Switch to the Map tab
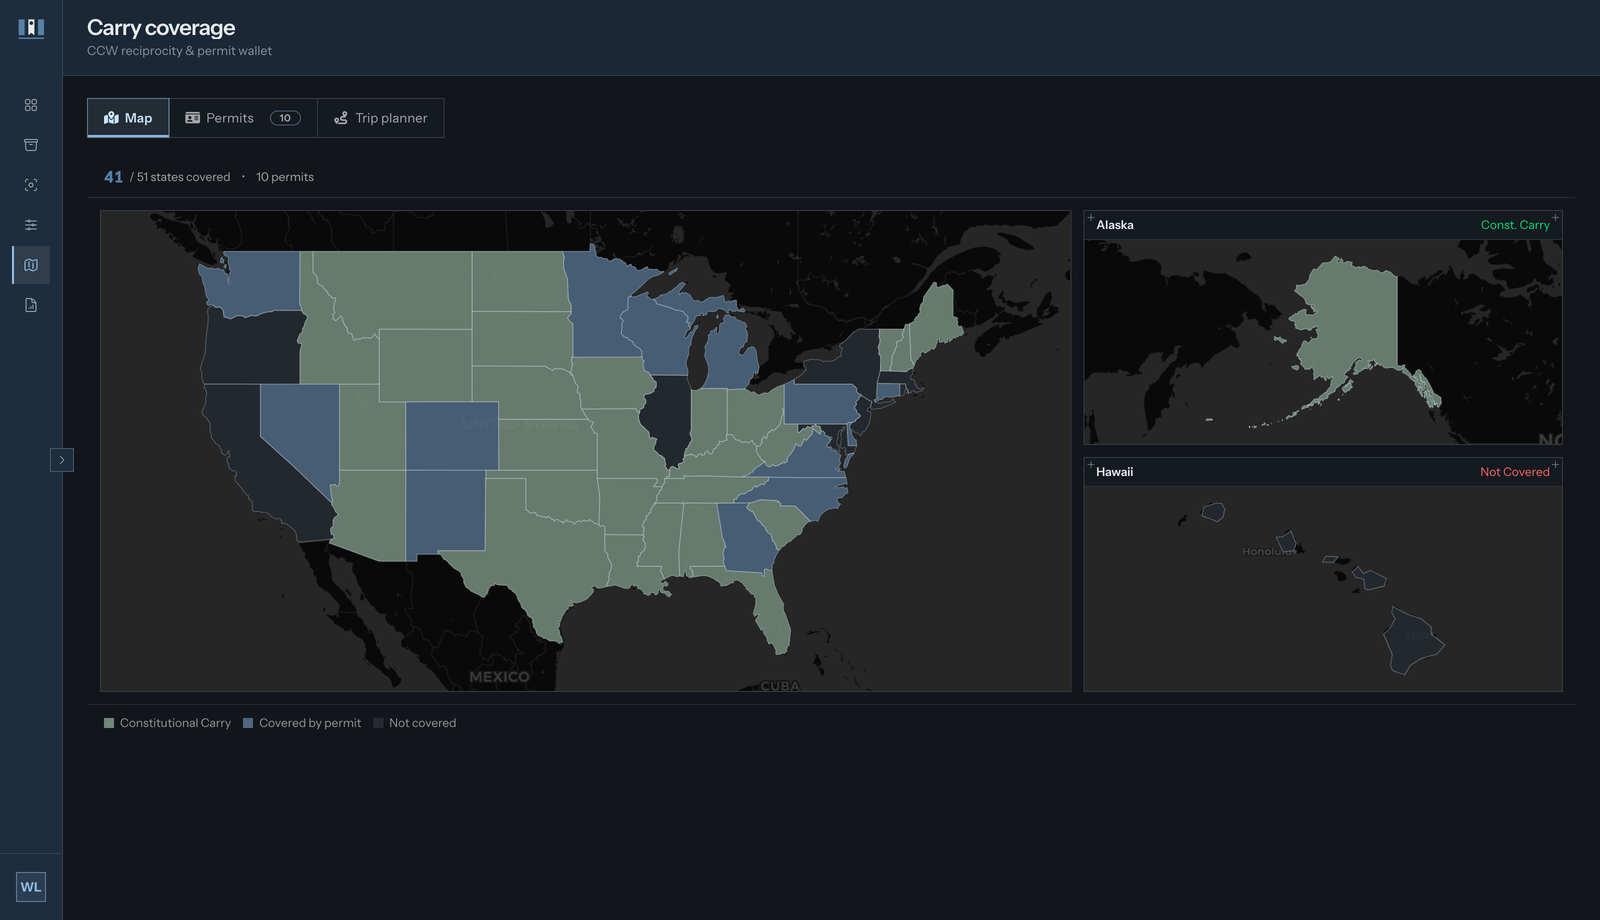The height and width of the screenshot is (920, 1600). pyautogui.click(x=128, y=118)
